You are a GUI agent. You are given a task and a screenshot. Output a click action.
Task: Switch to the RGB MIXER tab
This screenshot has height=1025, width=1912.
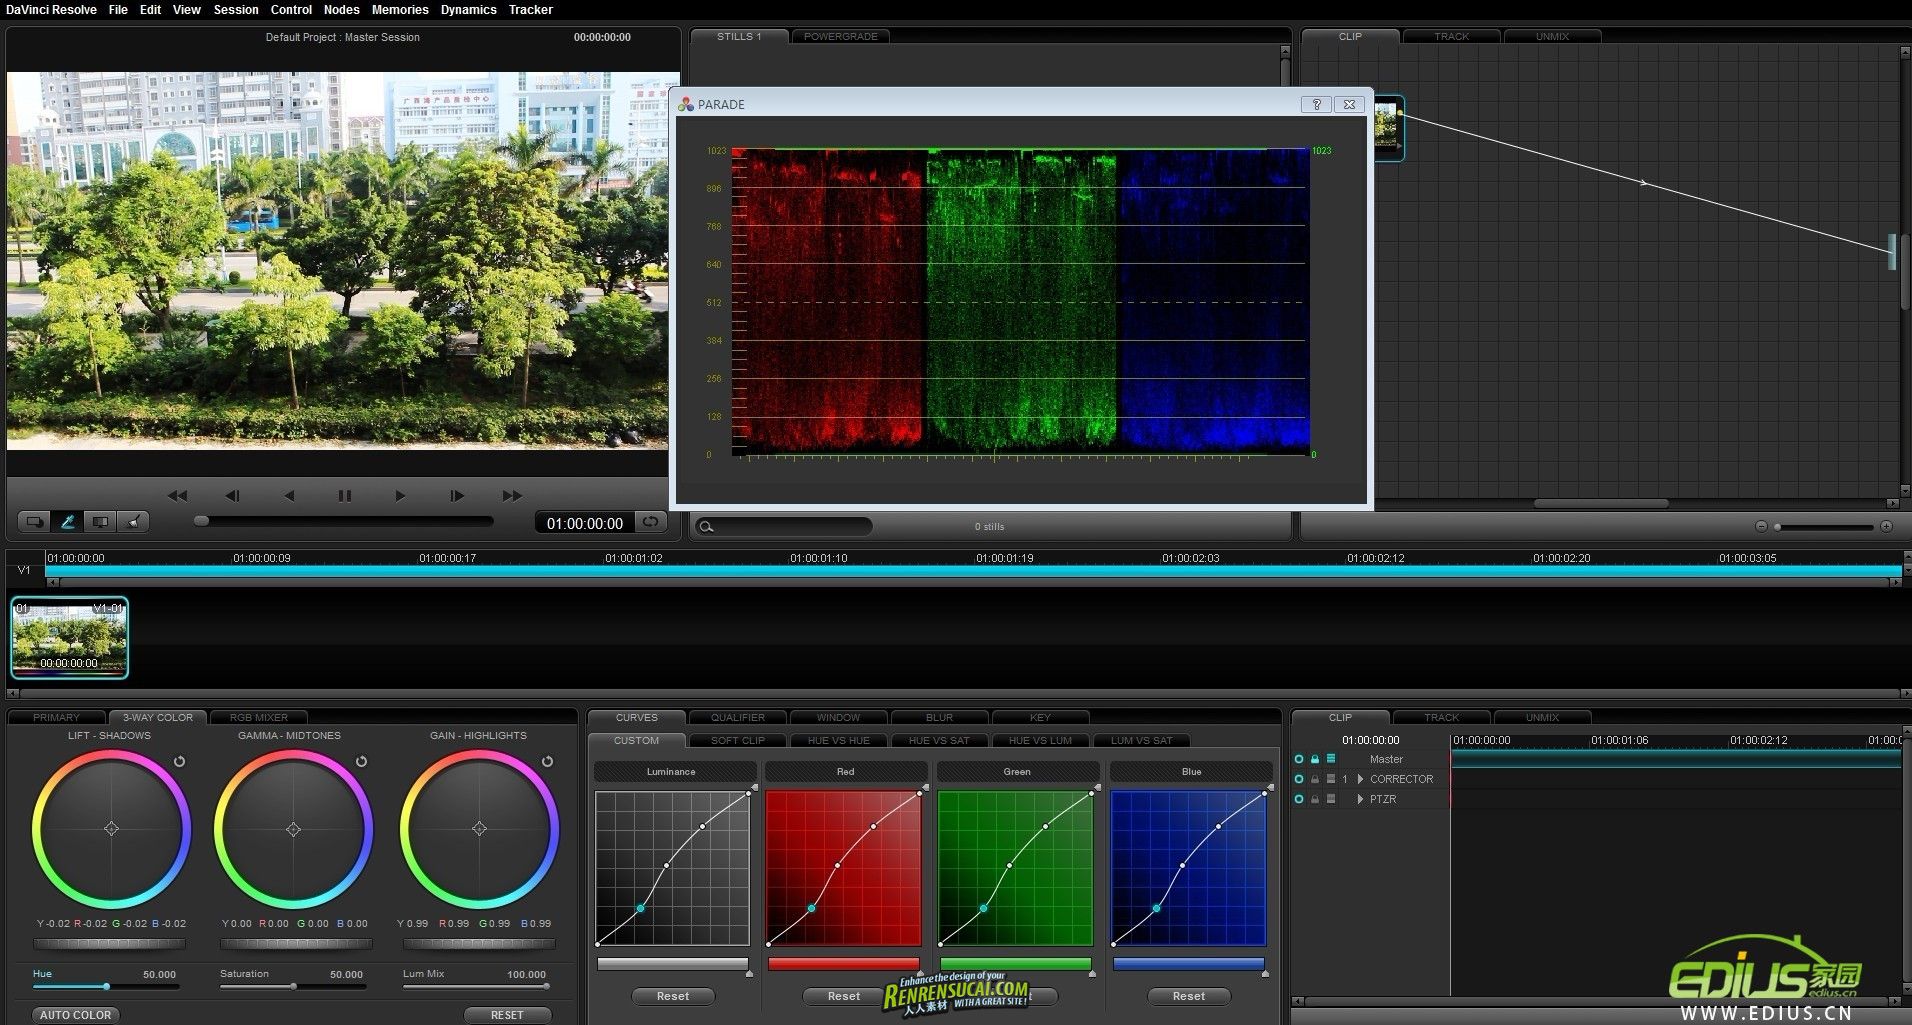coord(258,717)
